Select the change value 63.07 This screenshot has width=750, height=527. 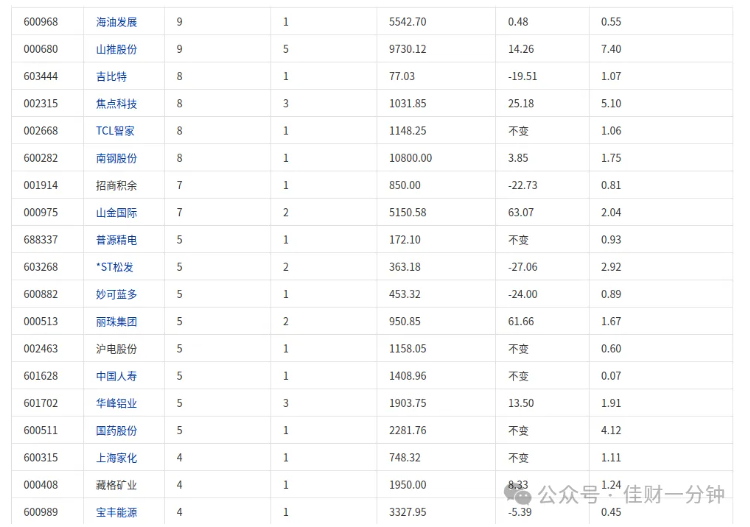(521, 213)
